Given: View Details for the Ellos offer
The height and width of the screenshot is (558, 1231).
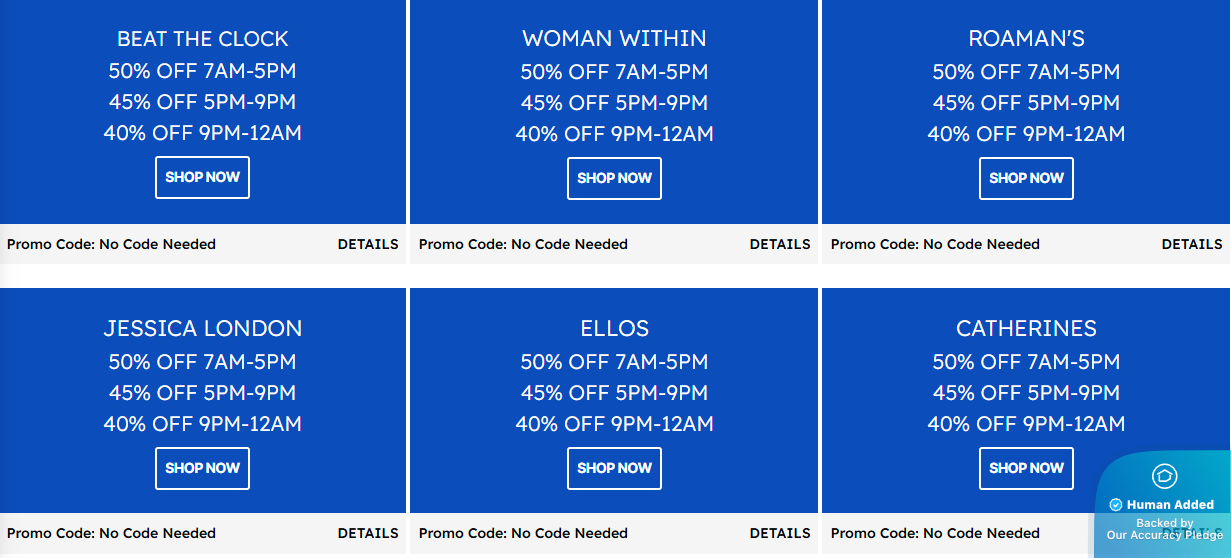Looking at the screenshot, I should (780, 533).
